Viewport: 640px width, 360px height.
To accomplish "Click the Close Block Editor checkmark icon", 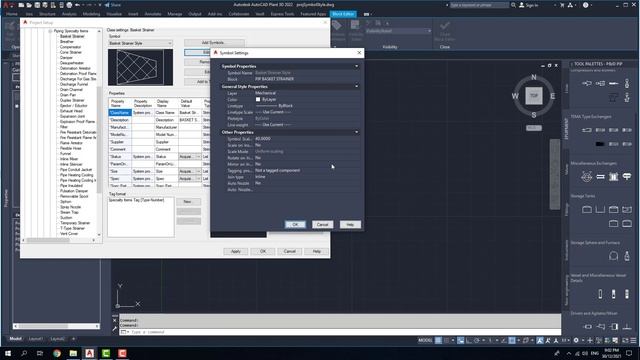I will (445, 26).
